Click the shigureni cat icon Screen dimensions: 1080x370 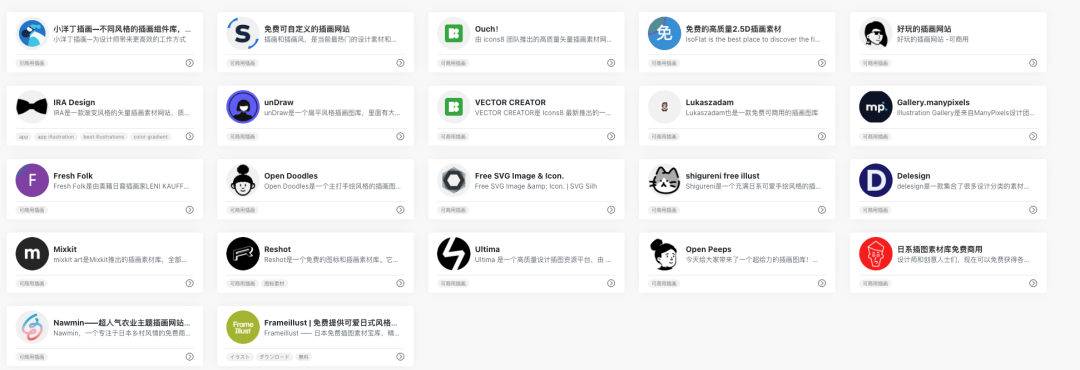(x=665, y=181)
